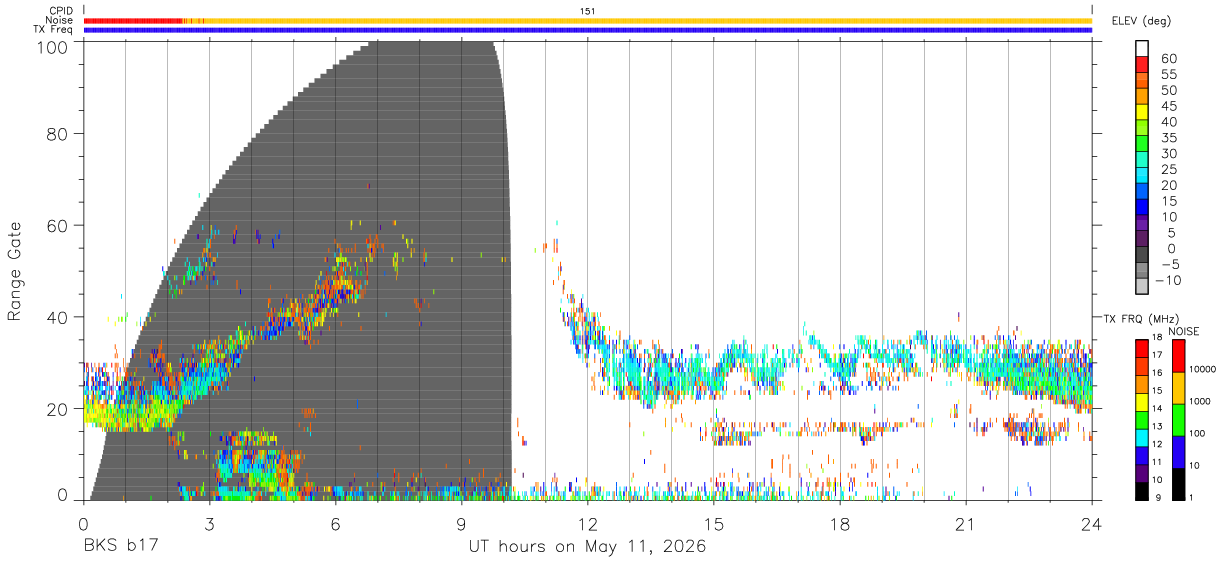Click UT hour tick label 3
Viewport: 1228px width, 567px height.
coord(210,523)
